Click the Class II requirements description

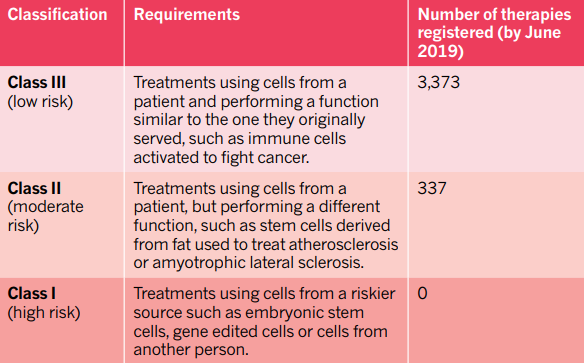pyautogui.click(x=266, y=226)
